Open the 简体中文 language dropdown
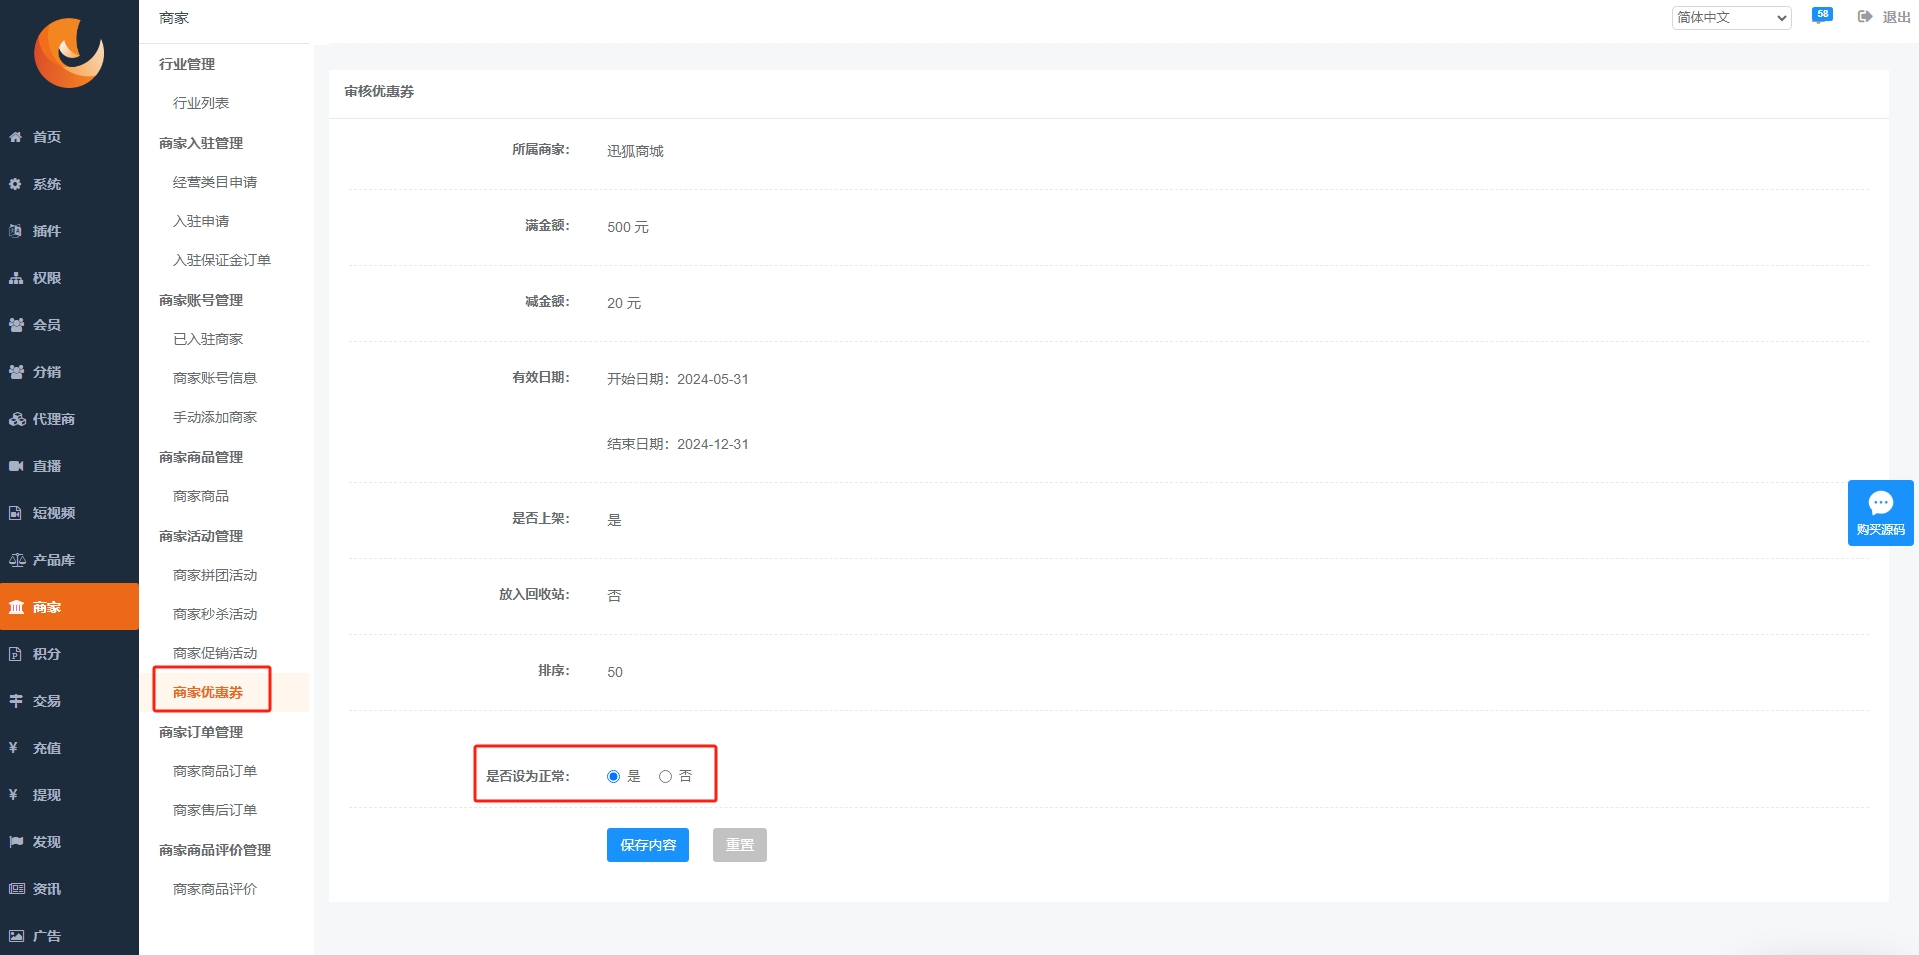The width and height of the screenshot is (1919, 955). click(x=1731, y=17)
